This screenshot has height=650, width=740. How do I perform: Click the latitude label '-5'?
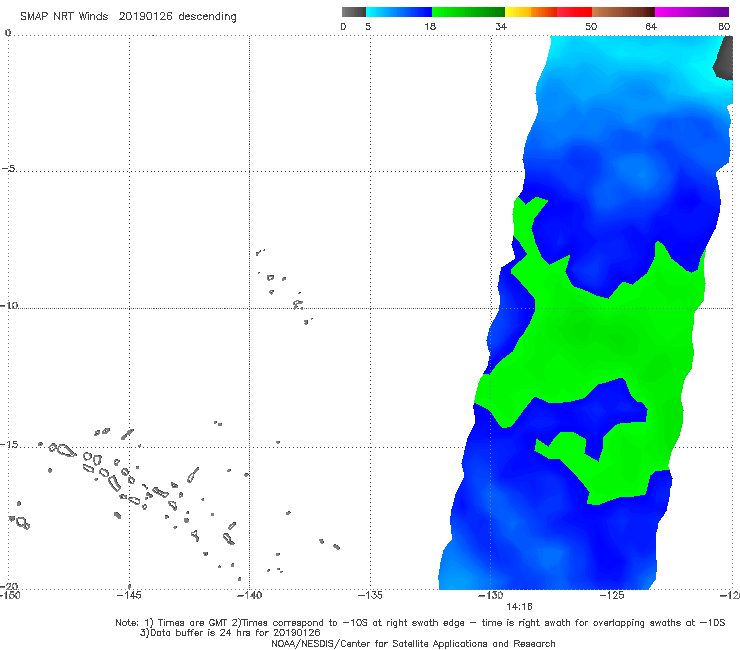click(x=9, y=168)
